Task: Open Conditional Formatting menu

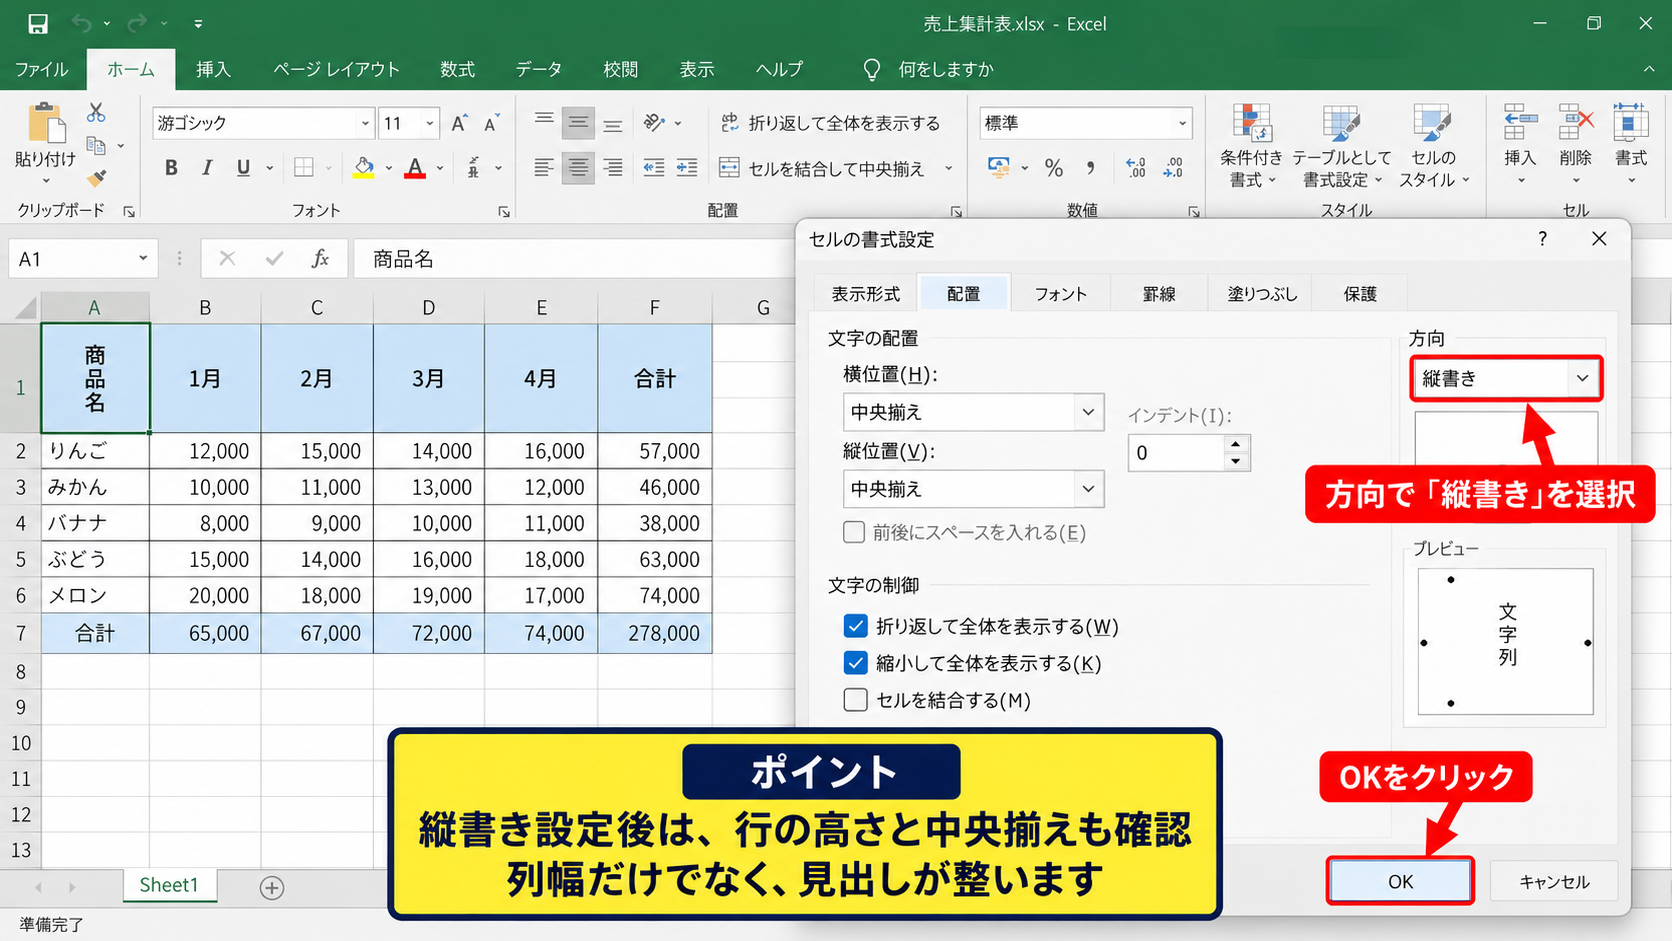Action: click(x=1251, y=146)
